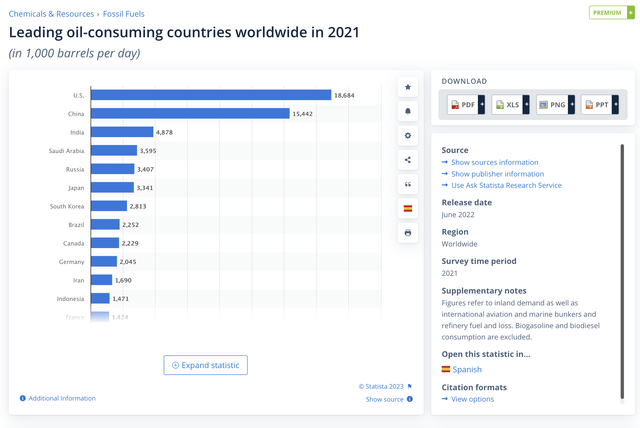
Task: Click the plus beside the XLS button
Action: pos(526,105)
